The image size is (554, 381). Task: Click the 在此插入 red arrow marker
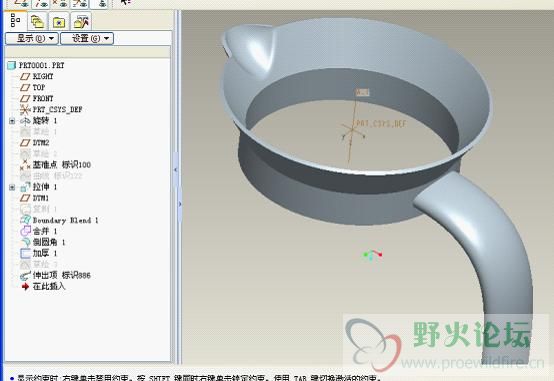click(25, 286)
